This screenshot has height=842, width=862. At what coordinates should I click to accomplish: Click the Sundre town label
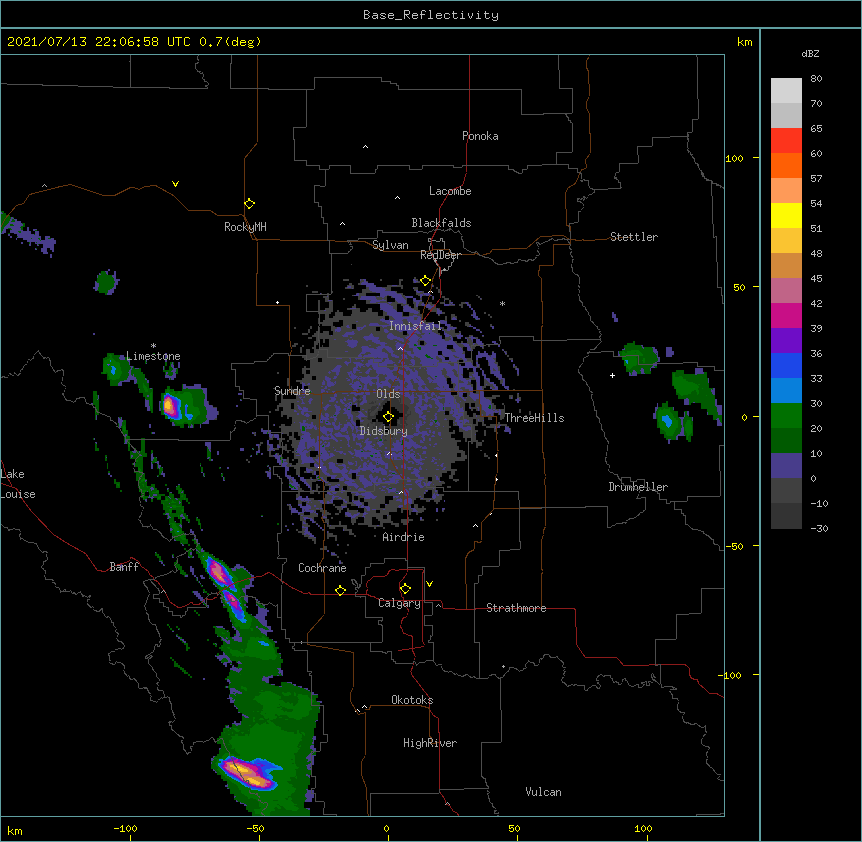[292, 391]
